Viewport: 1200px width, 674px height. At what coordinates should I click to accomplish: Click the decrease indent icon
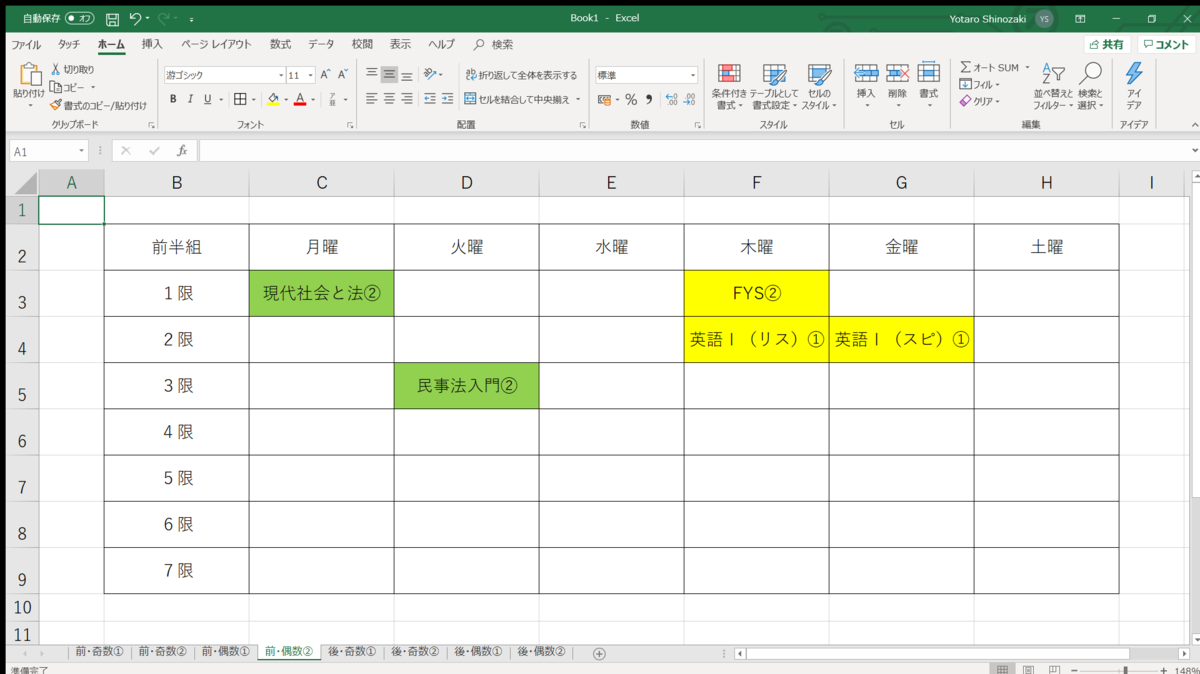pyautogui.click(x=430, y=99)
